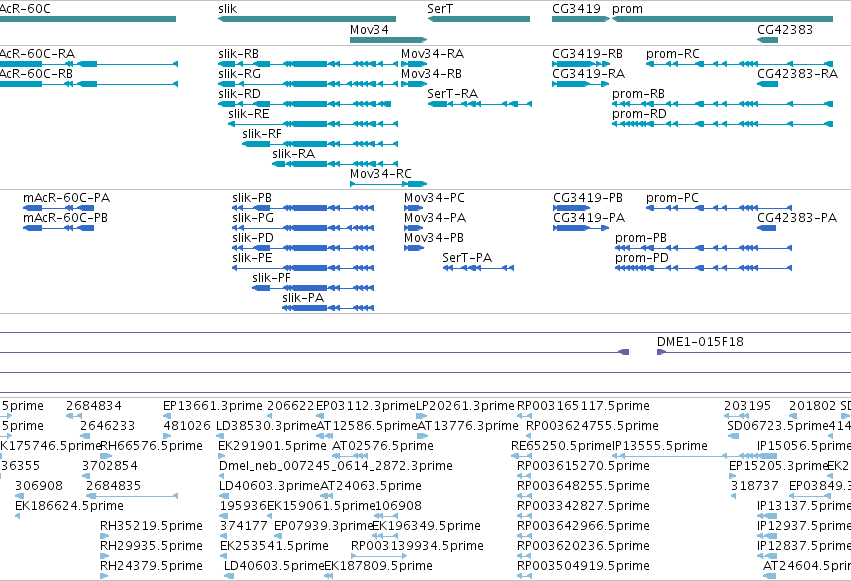The image size is (851, 581).
Task: Select the mAcR-60C-PB protein
Action: pos(59,228)
